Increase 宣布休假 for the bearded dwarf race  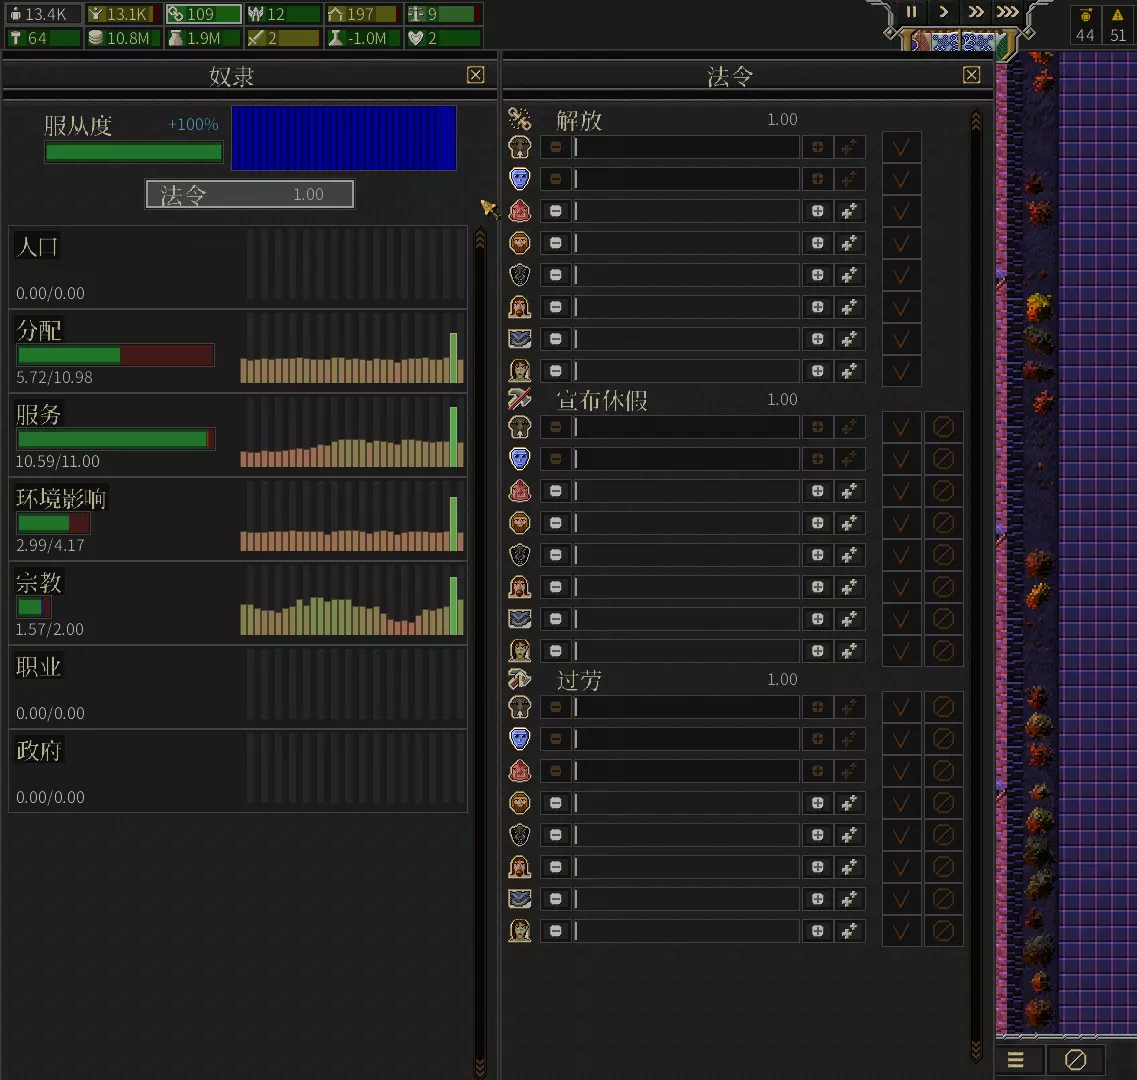point(817,523)
